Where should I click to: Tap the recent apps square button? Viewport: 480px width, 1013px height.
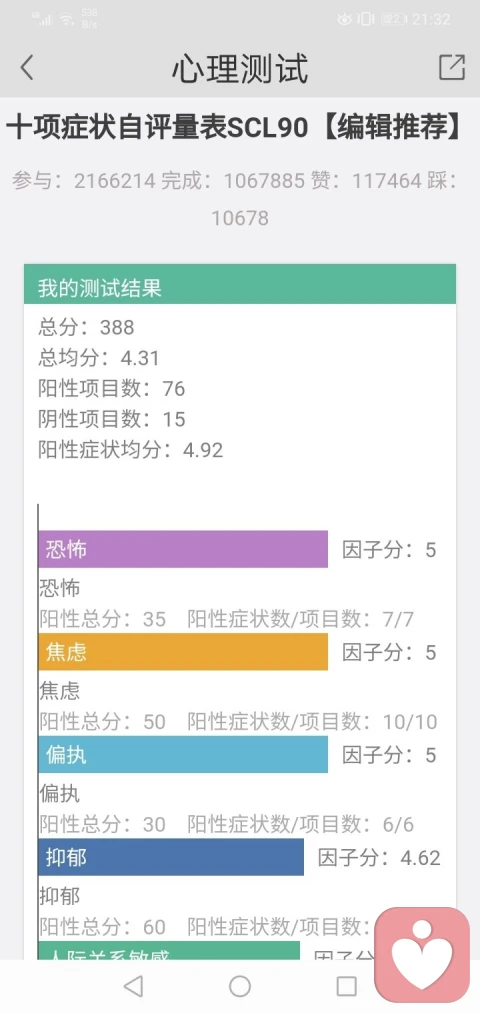(x=346, y=986)
